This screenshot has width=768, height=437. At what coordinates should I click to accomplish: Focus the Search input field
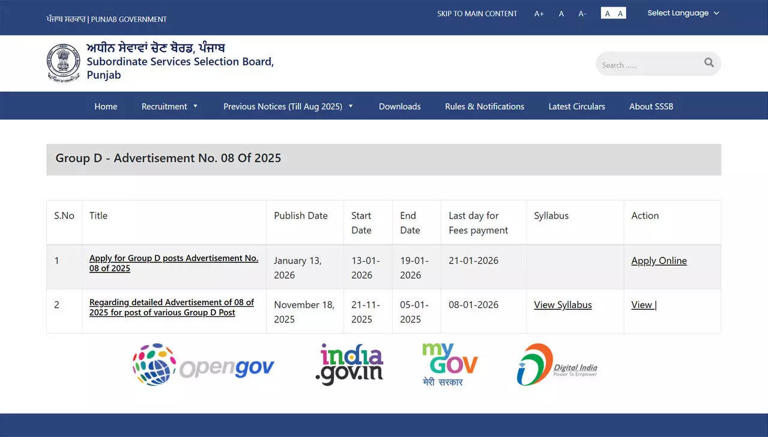[646, 65]
